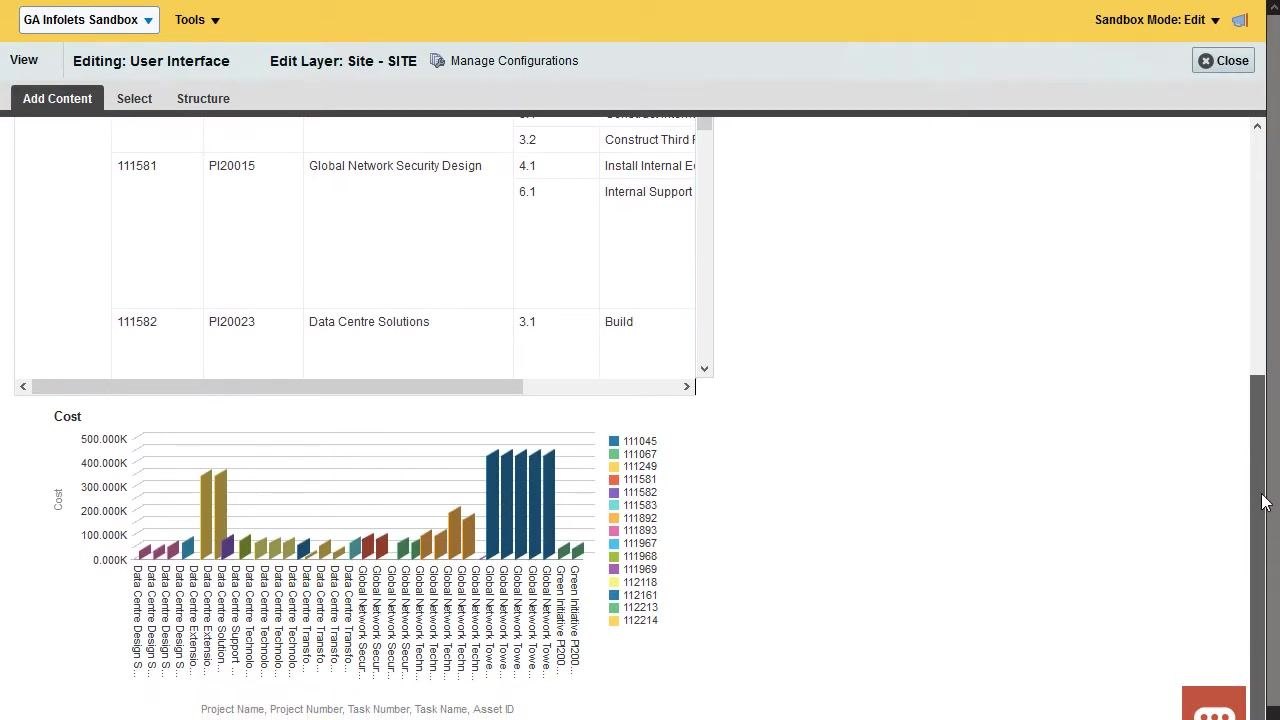Viewport: 1280px width, 720px height.
Task: Click the page content scroll up arrow
Action: coord(1257,126)
